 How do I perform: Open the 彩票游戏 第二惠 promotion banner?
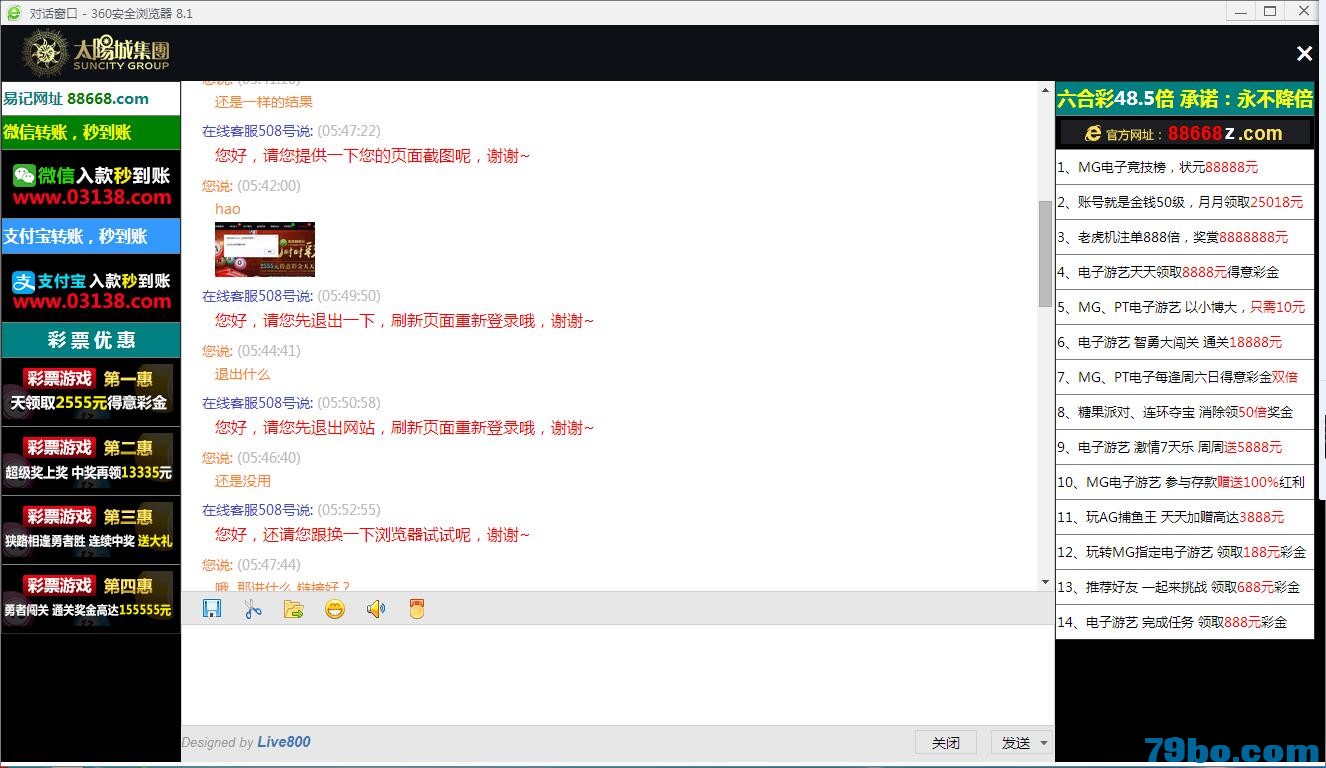pyautogui.click(x=91, y=461)
